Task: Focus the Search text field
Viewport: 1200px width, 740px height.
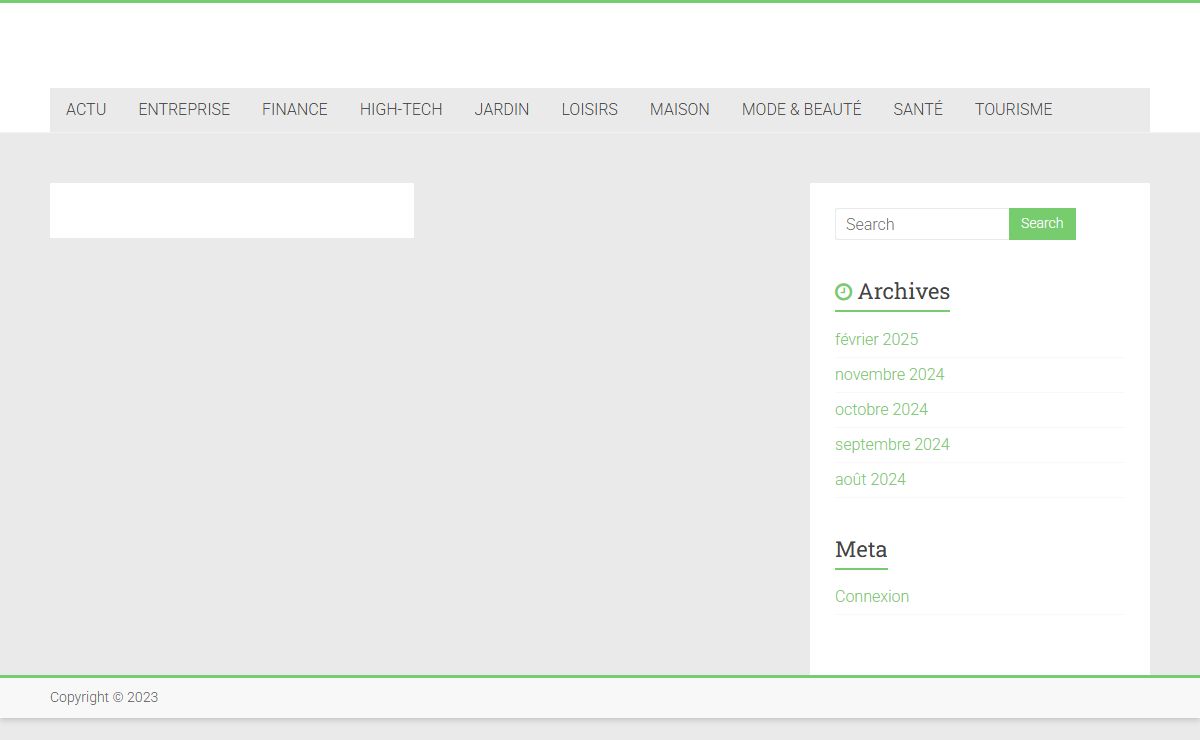Action: (x=921, y=224)
